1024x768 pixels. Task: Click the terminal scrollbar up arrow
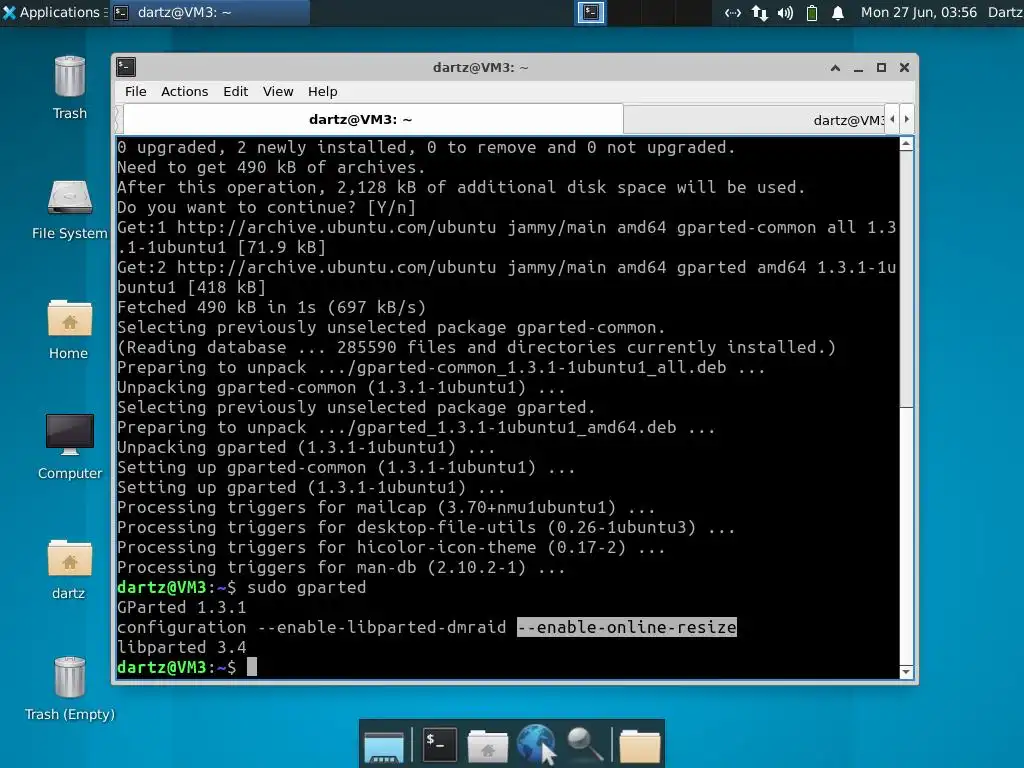(x=906, y=145)
